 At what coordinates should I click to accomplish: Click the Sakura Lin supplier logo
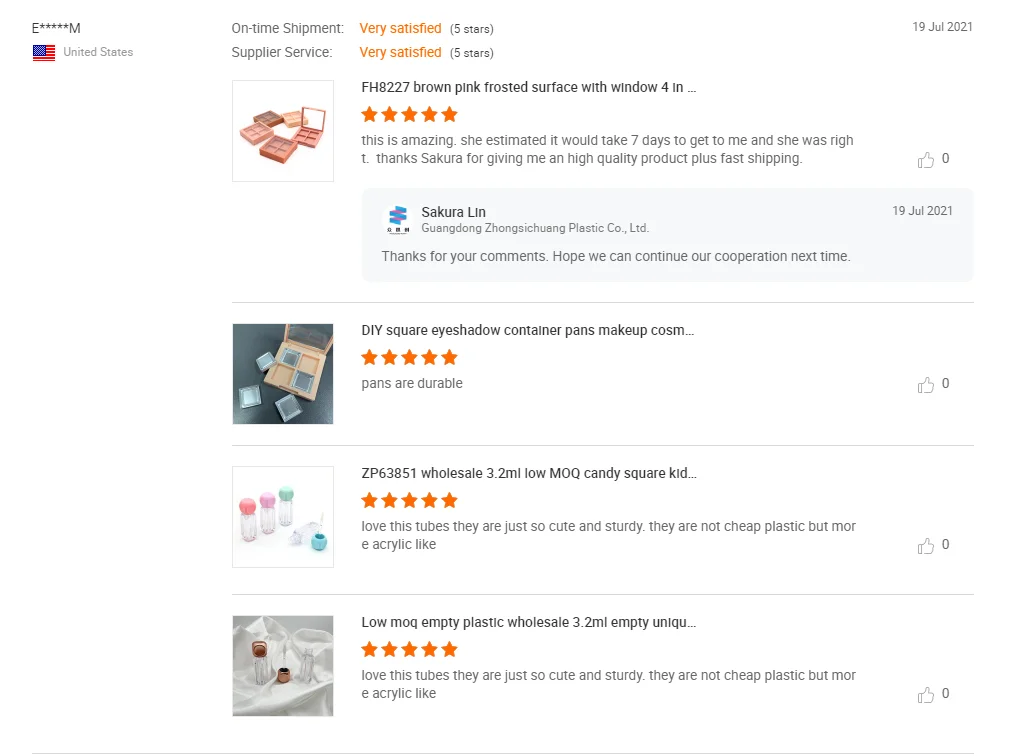tap(398, 219)
